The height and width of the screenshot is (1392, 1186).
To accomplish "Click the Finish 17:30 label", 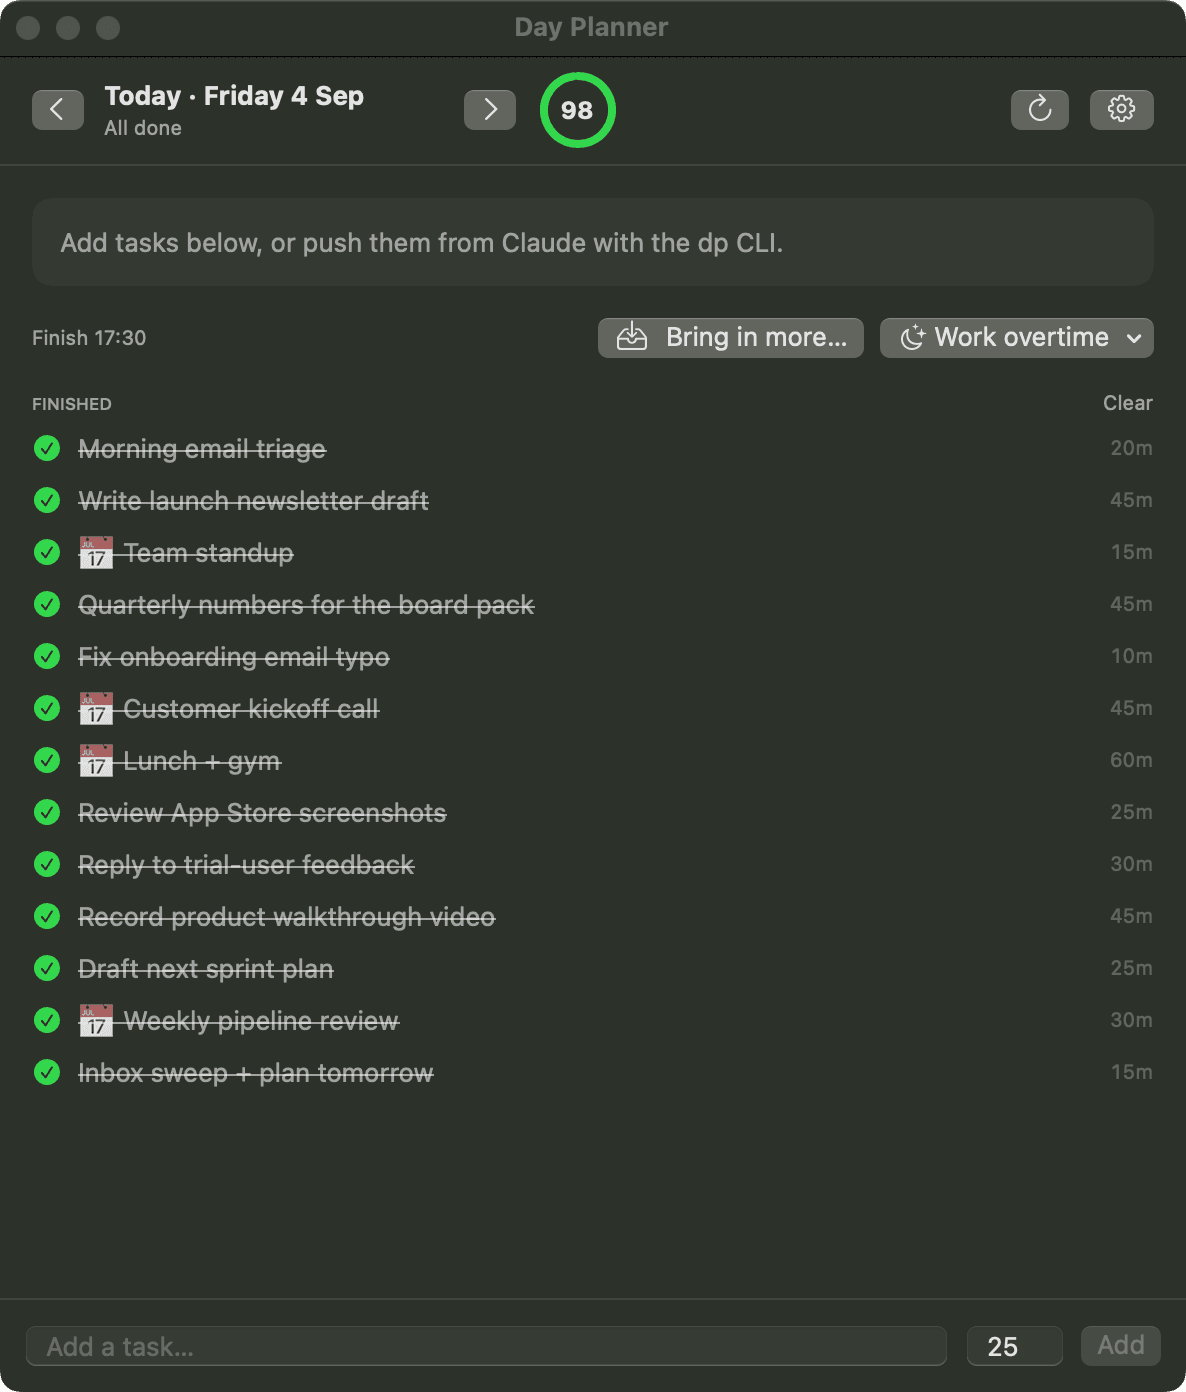I will [89, 338].
